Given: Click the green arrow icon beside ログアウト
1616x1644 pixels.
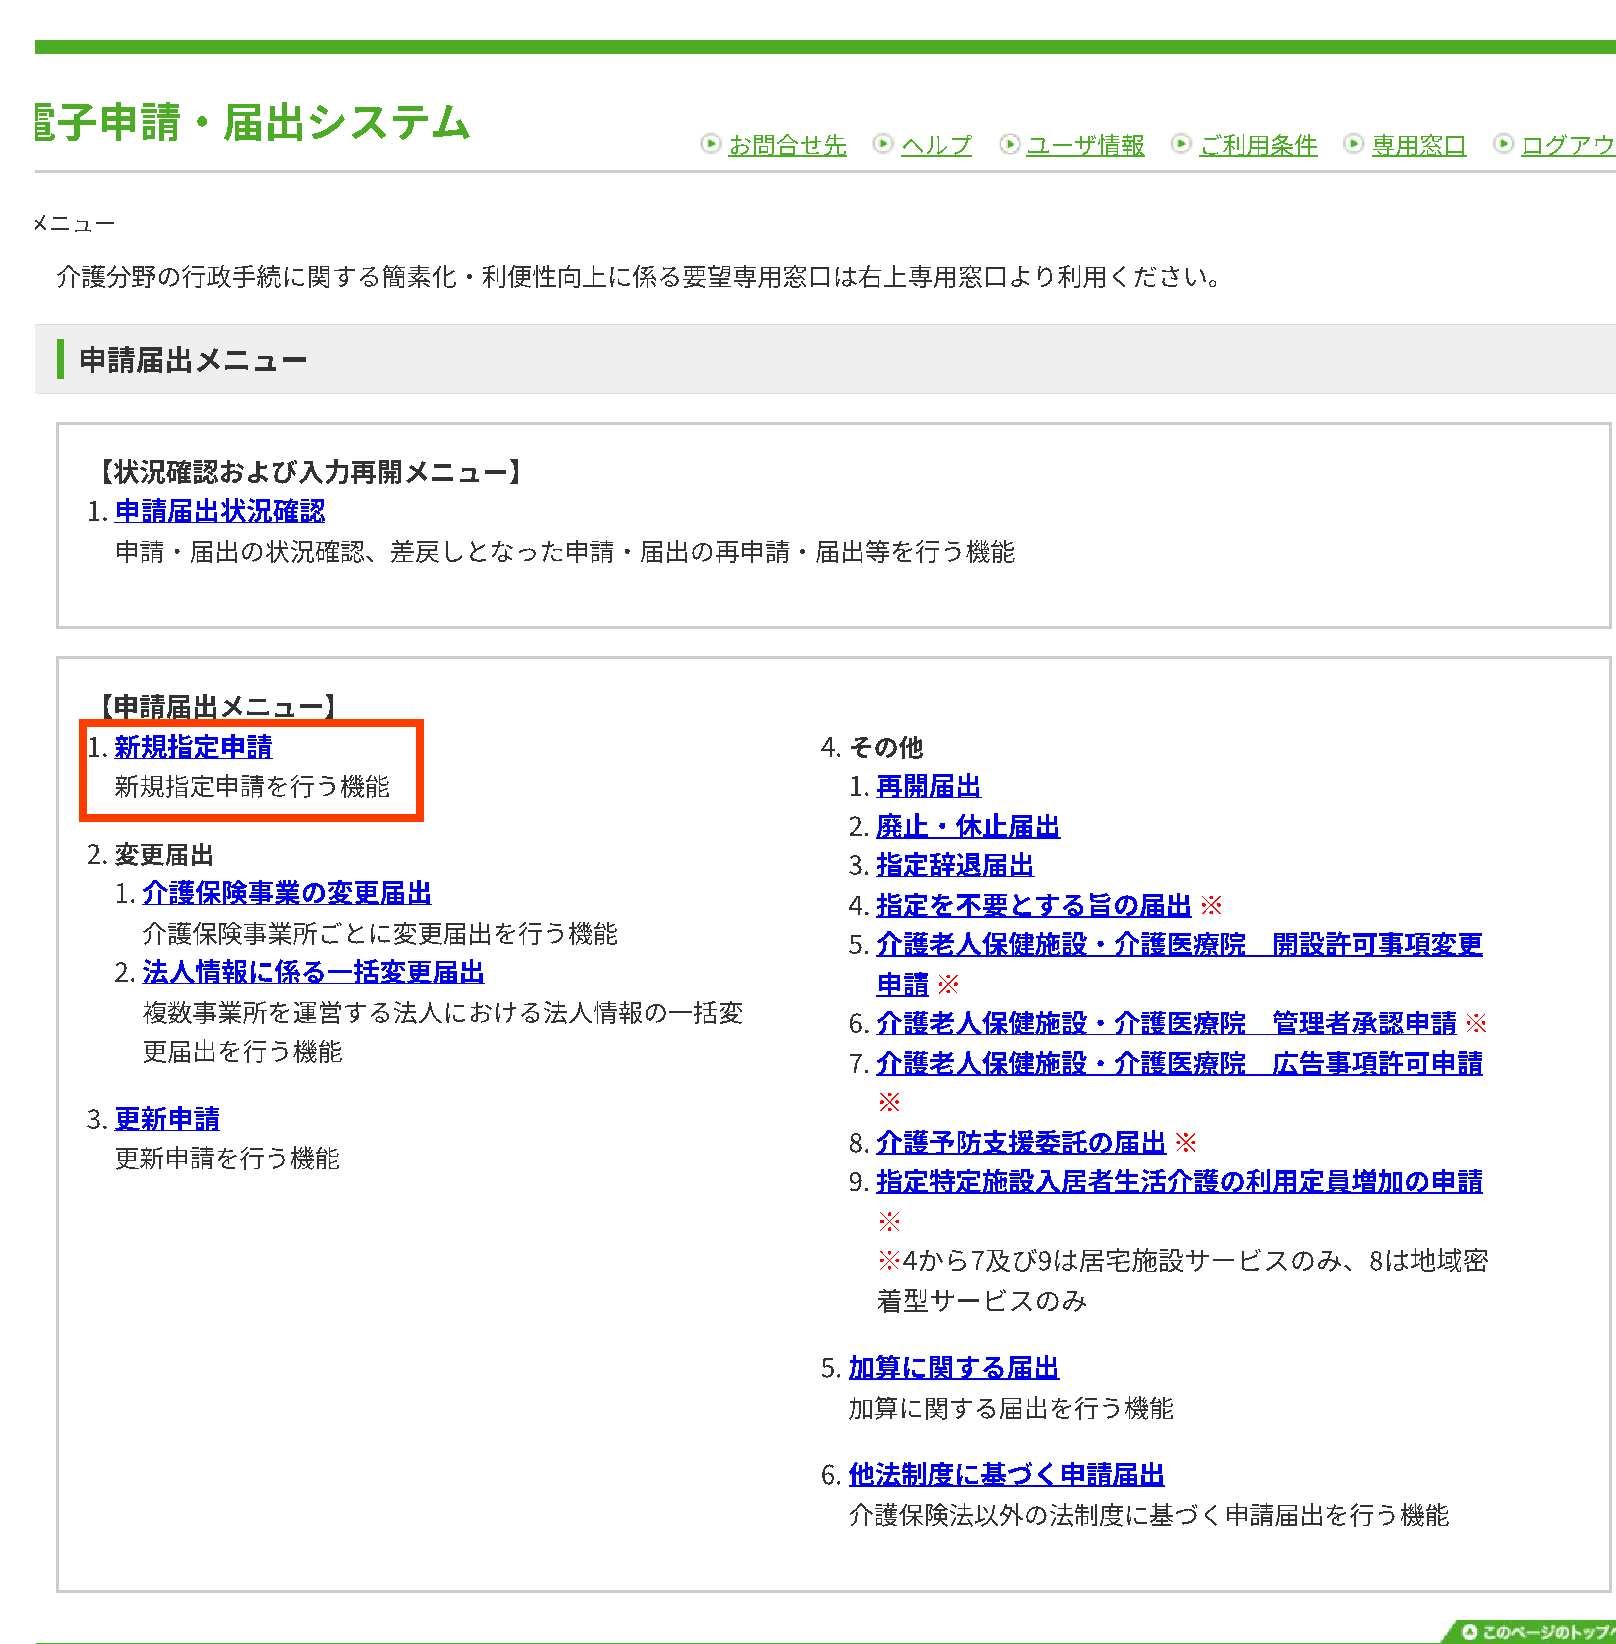Looking at the screenshot, I should pos(1502,144).
